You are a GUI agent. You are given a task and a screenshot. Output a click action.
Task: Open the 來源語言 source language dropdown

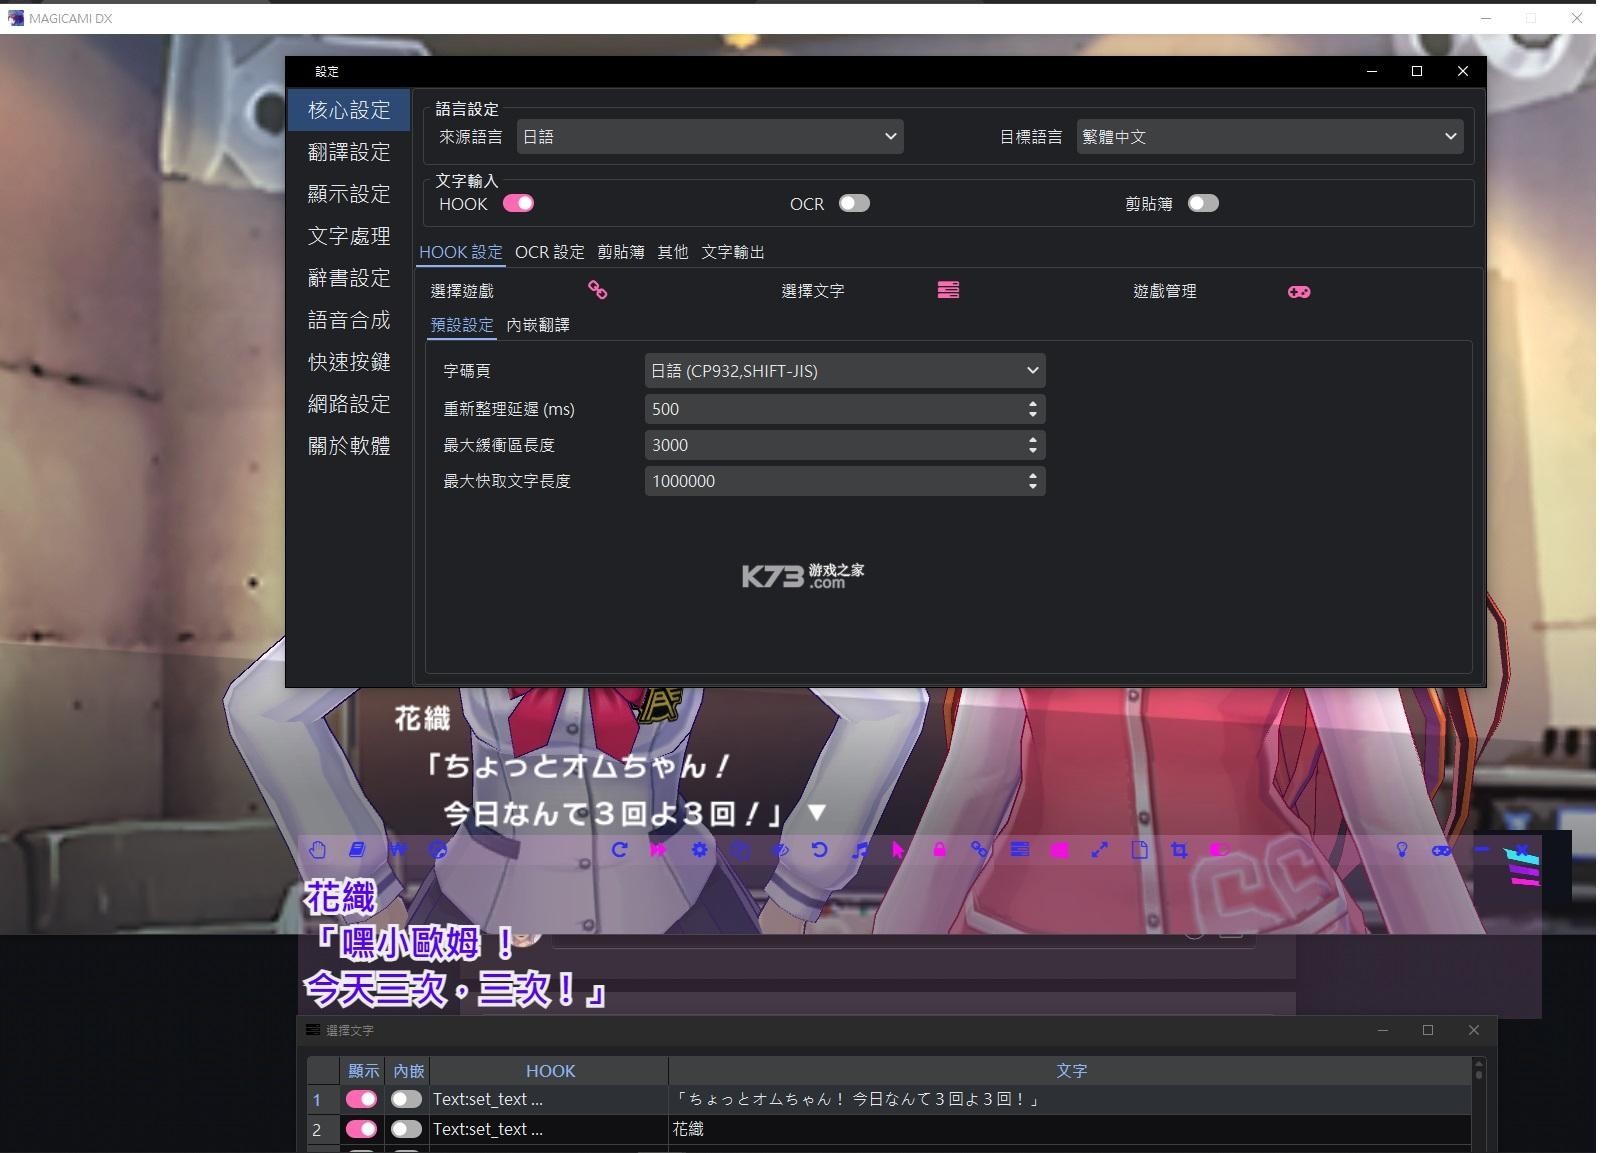pyautogui.click(x=710, y=137)
